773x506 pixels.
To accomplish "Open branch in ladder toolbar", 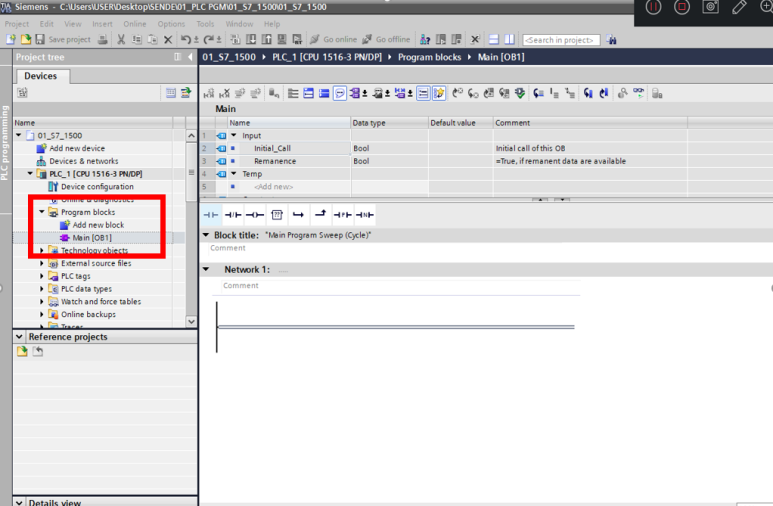I will click(298, 215).
